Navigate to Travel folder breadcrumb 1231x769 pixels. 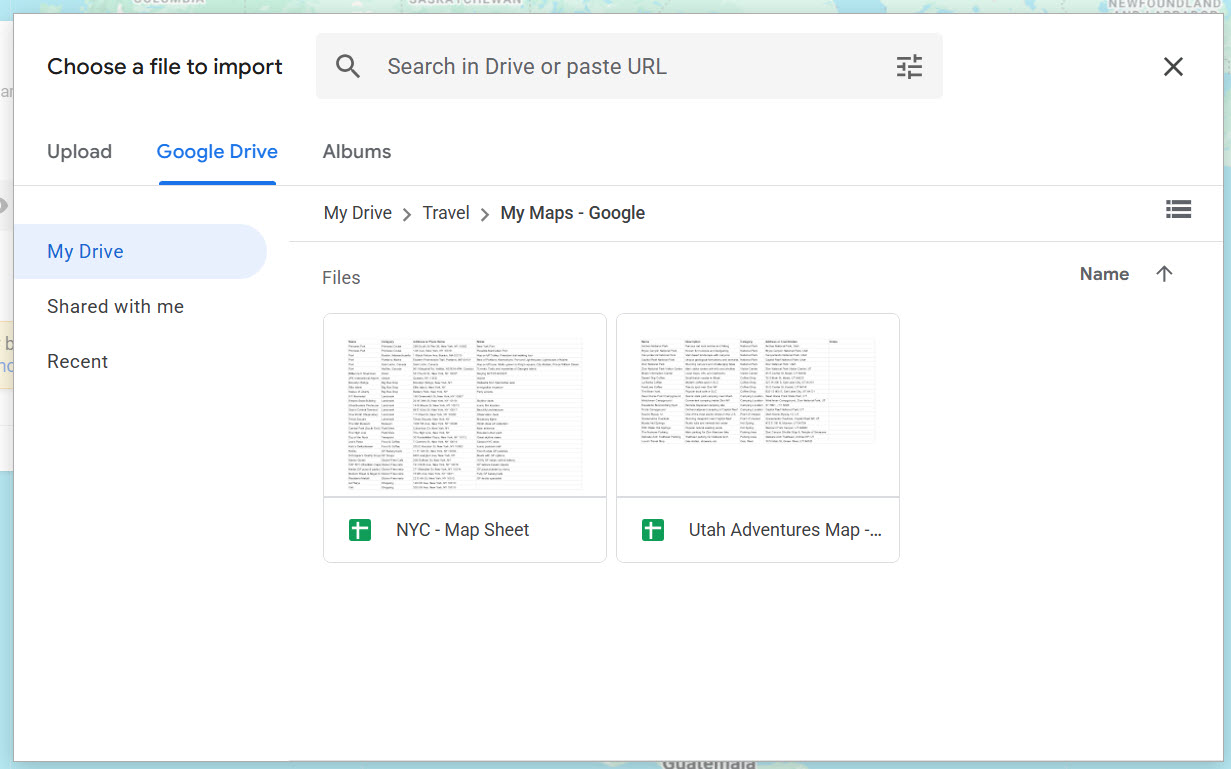click(x=446, y=213)
